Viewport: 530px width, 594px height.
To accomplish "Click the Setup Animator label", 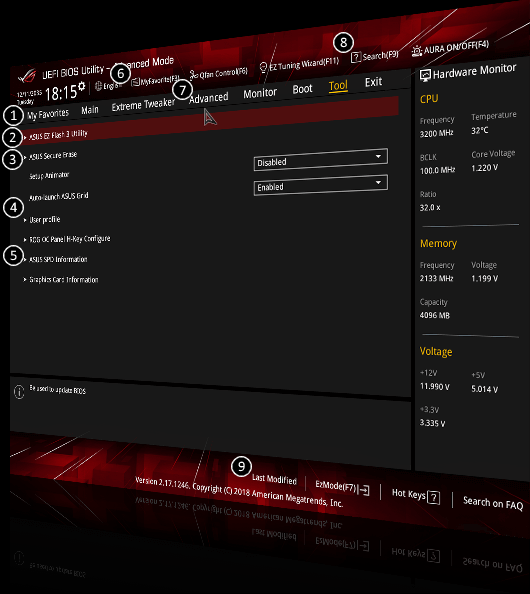I will click(49, 175).
